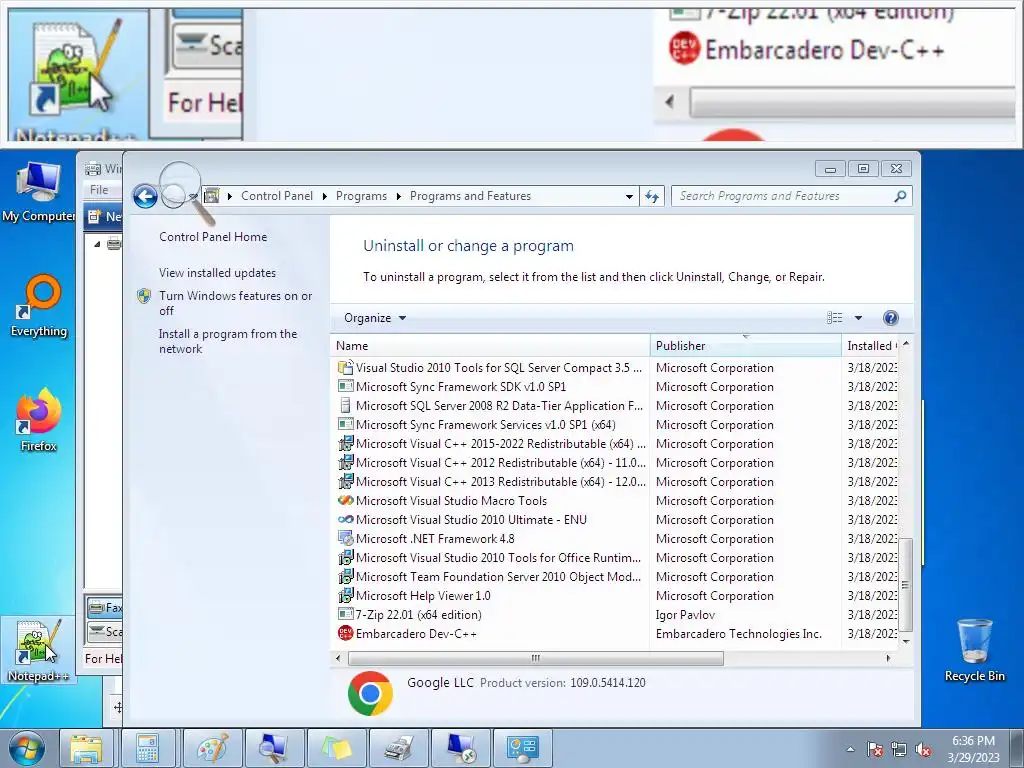This screenshot has width=1024, height=768.
Task: Click horizontal scrollbar thumb of program list
Action: point(536,658)
